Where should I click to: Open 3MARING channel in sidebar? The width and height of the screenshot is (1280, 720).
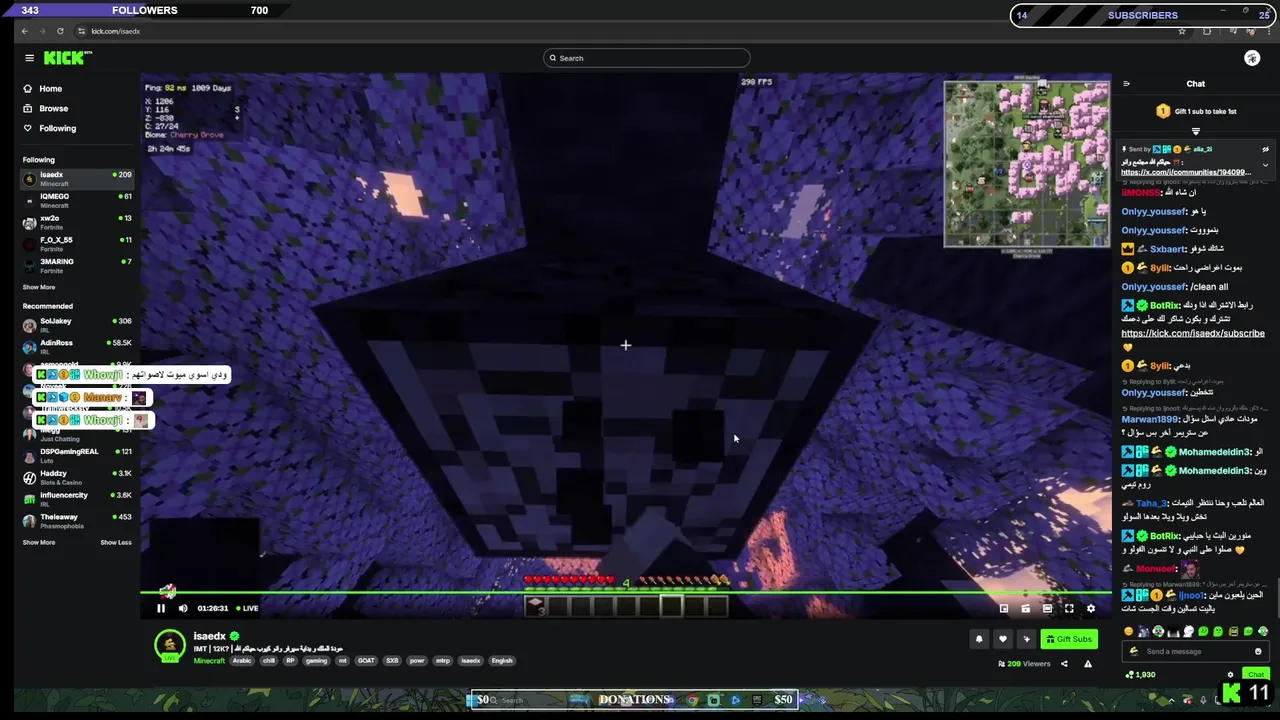tap(78, 265)
